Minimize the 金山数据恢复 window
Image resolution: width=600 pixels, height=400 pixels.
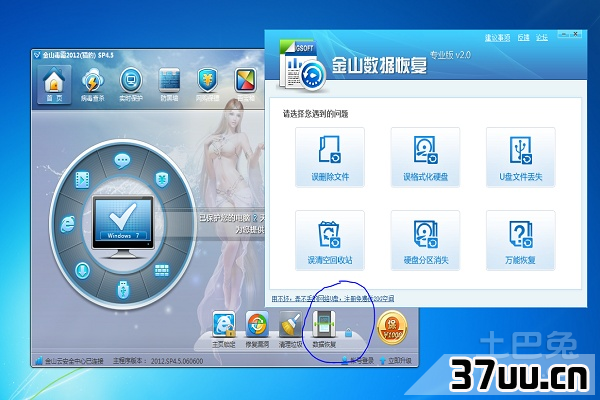click(x=564, y=34)
